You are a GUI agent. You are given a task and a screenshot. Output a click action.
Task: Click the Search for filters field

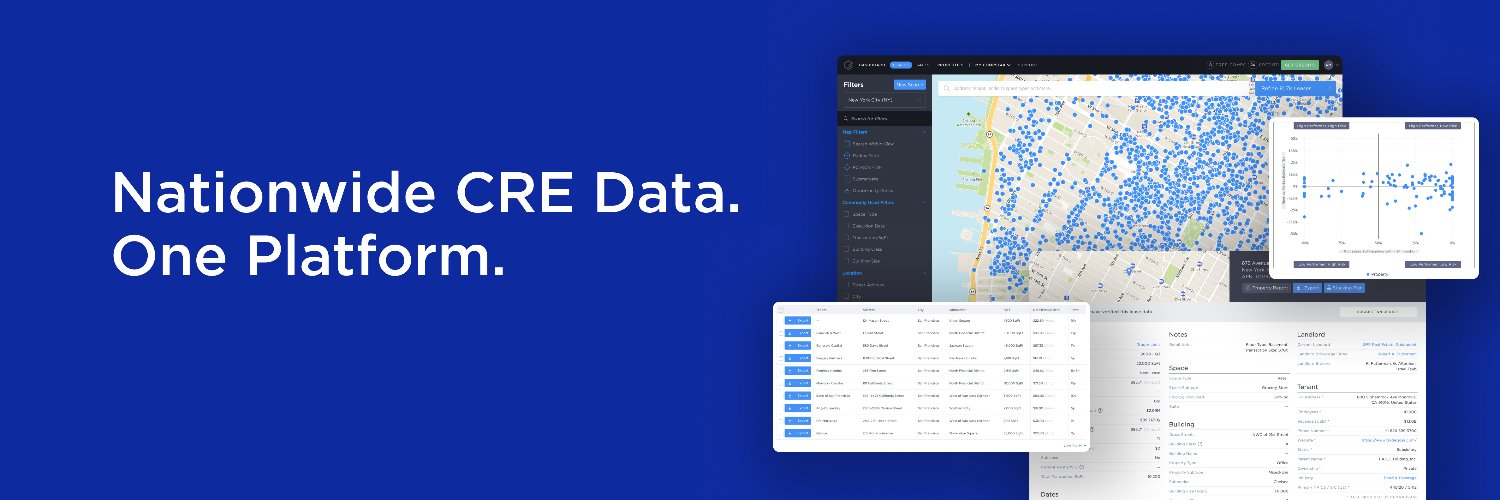point(884,118)
